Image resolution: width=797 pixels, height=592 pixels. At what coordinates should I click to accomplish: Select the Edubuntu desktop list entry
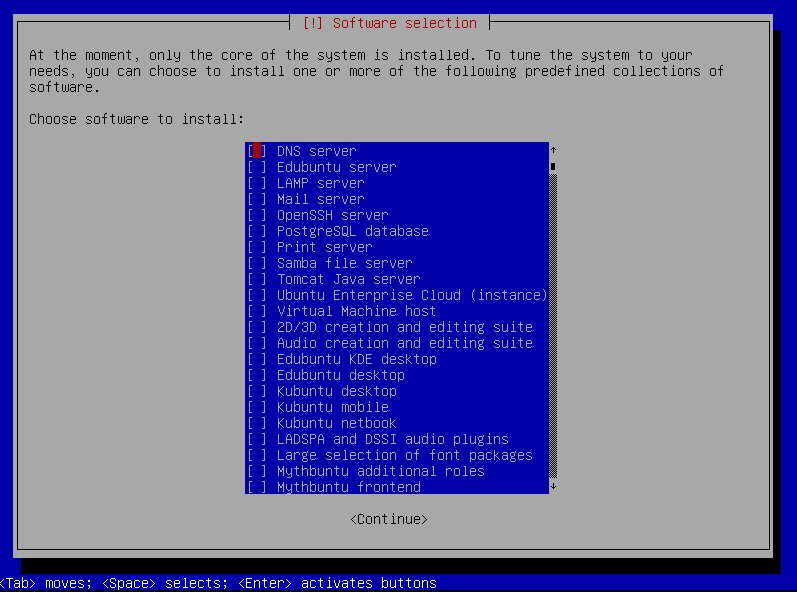[397, 375]
